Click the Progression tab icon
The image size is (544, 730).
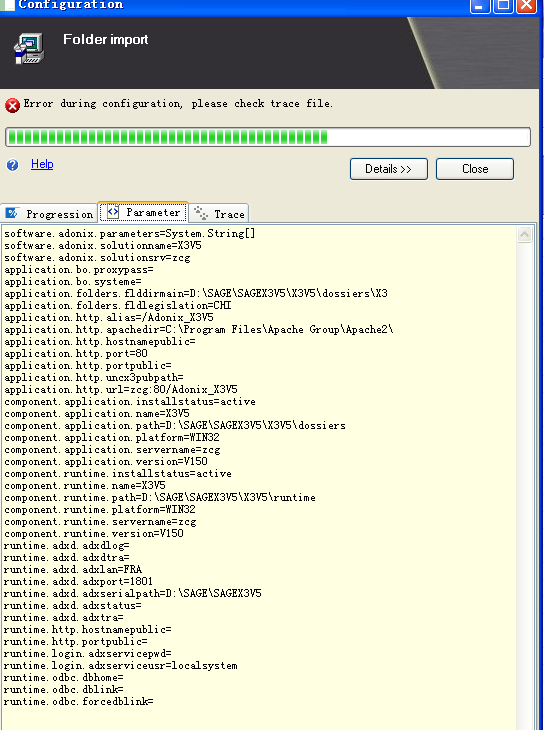coord(11,213)
